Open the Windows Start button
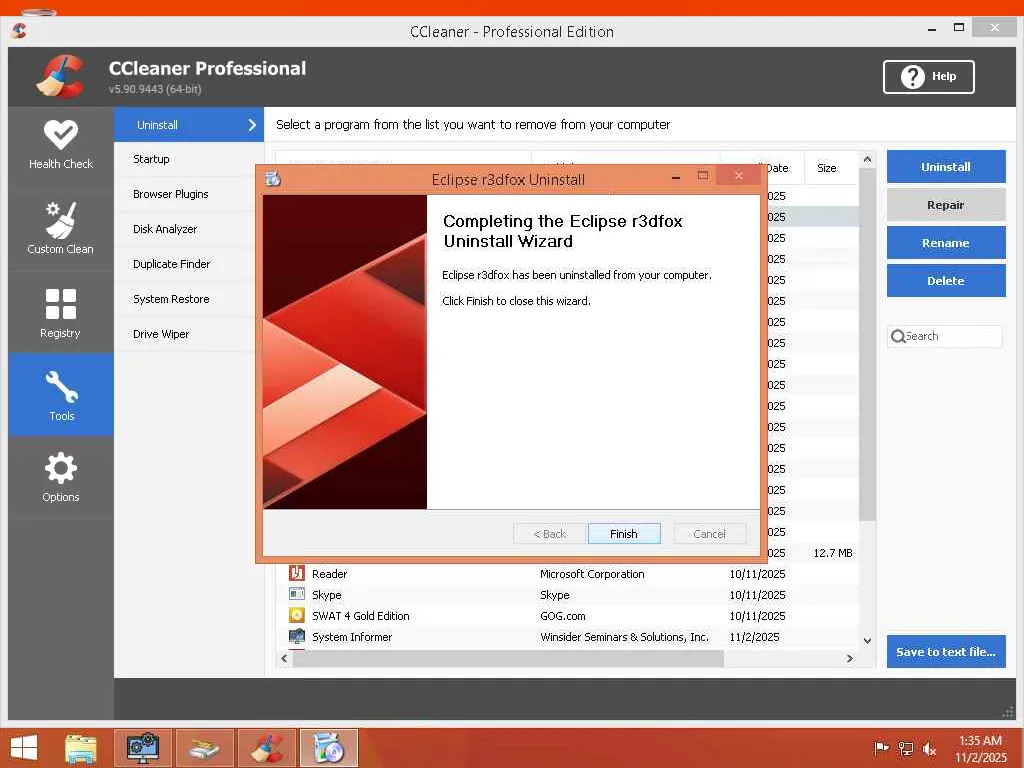Screen dimensions: 1024x768 24,748
